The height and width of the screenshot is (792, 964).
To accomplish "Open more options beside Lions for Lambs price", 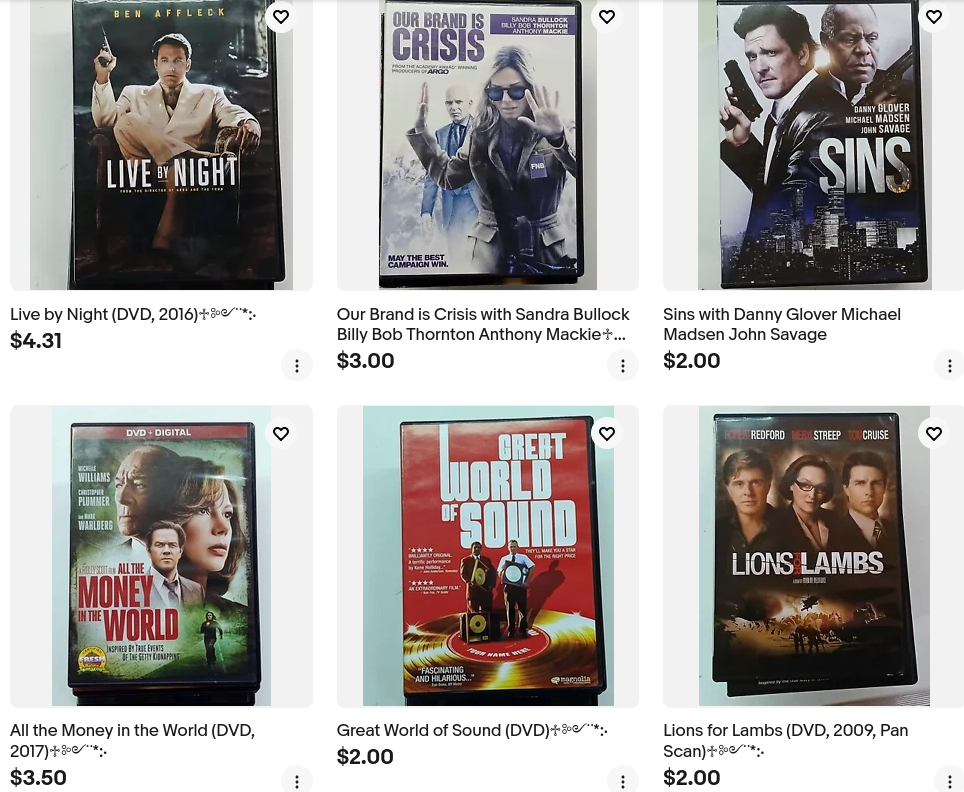I will pos(949,781).
